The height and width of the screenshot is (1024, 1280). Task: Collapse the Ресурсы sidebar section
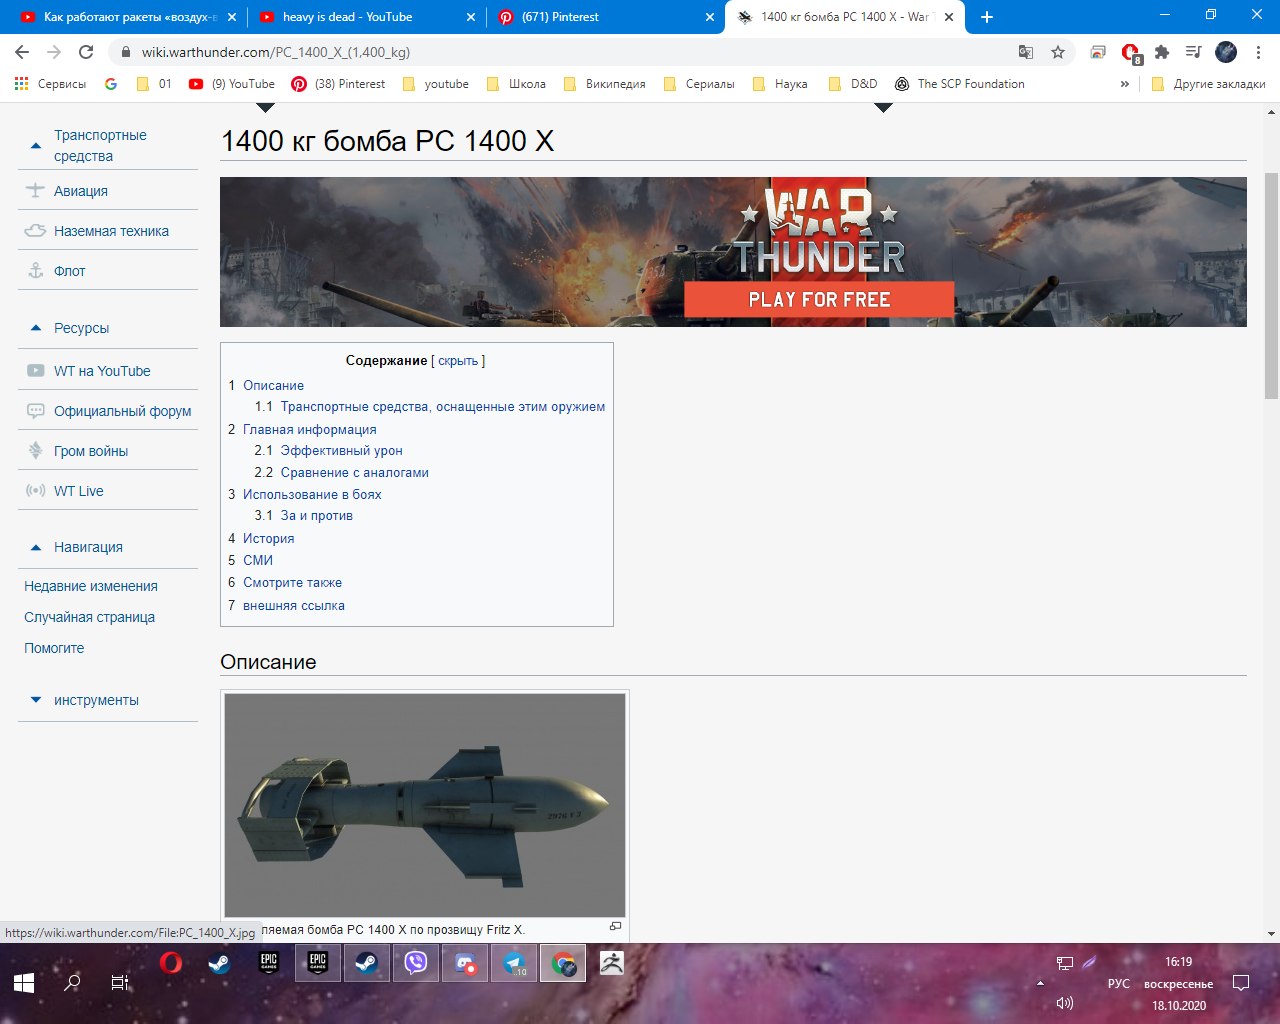36,328
